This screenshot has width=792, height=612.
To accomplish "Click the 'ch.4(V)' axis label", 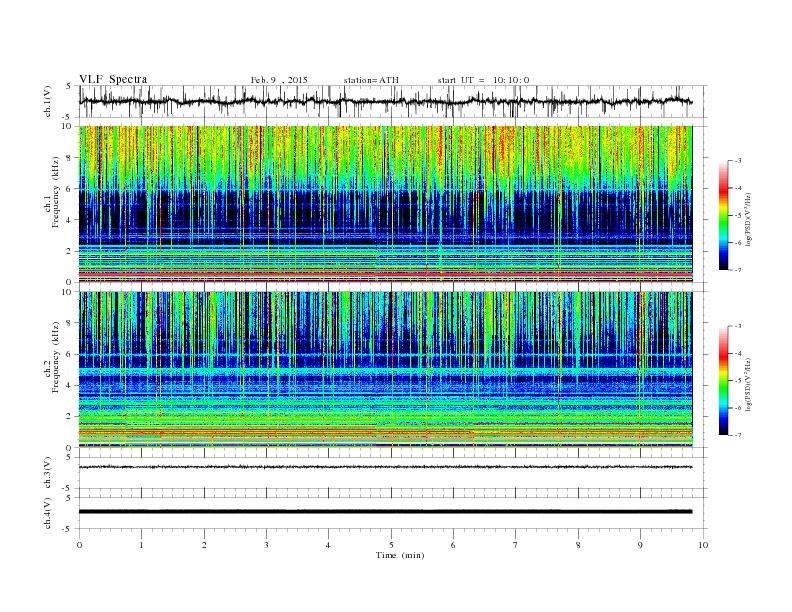I will tap(48, 513).
